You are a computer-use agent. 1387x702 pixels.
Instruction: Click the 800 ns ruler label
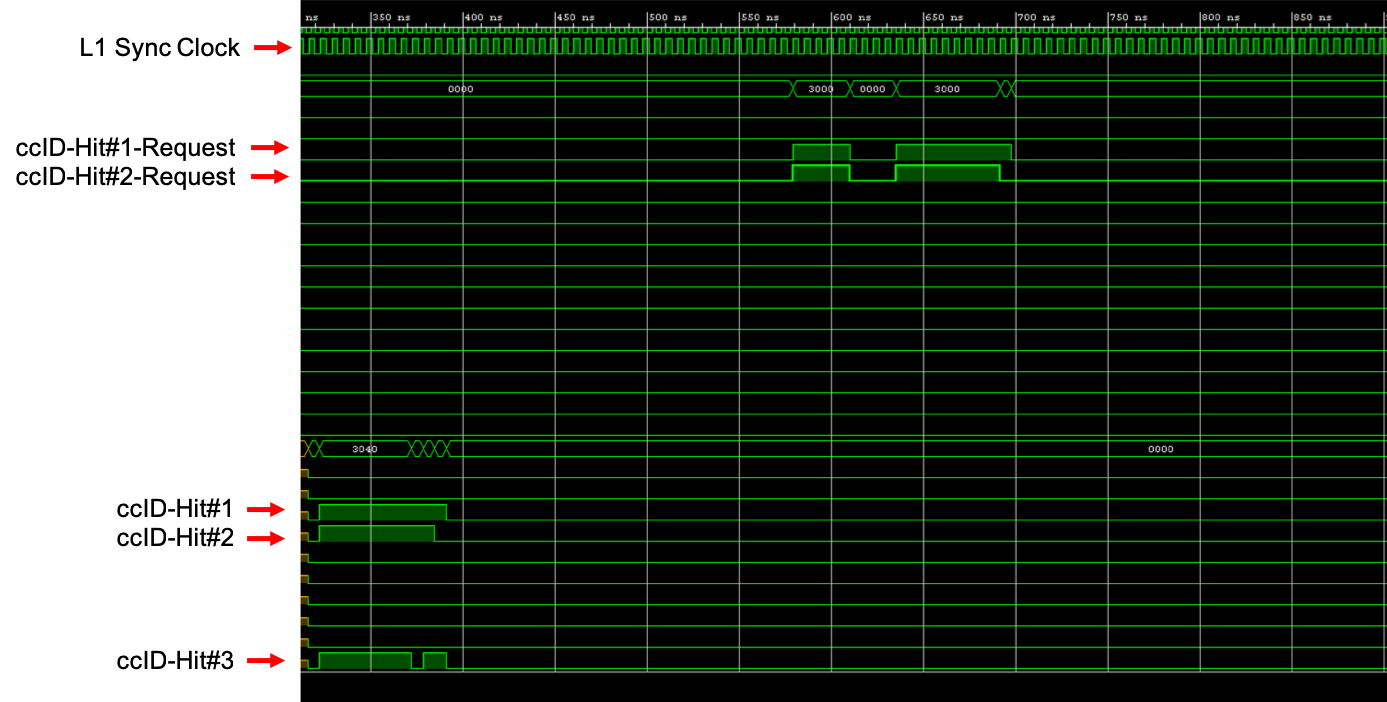[1221, 18]
